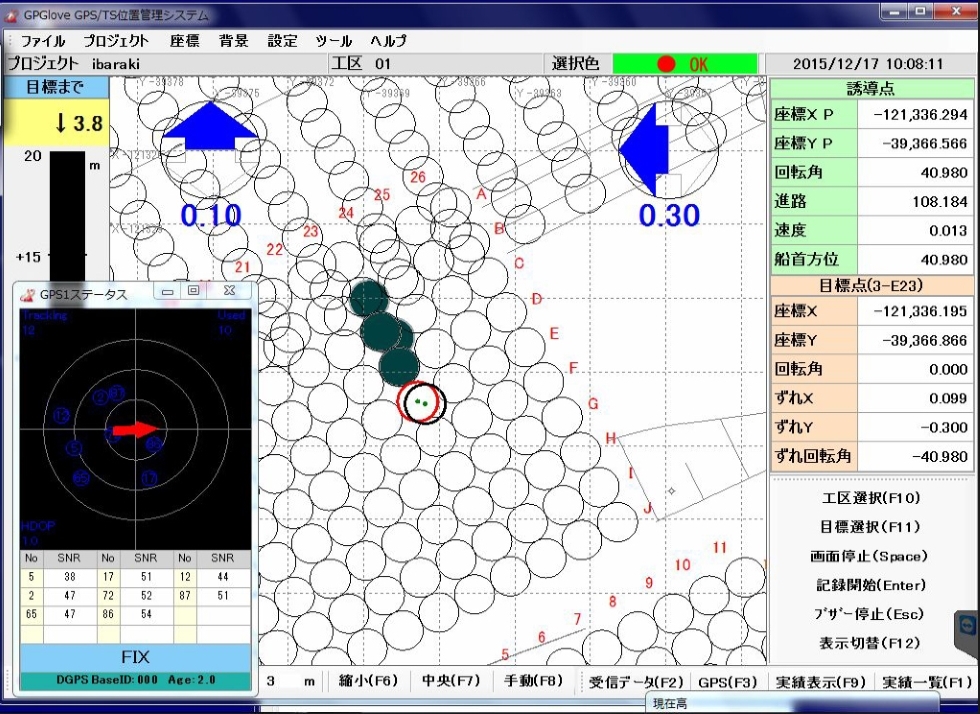Click the GPGlove application title icon

pyautogui.click(x=11, y=15)
